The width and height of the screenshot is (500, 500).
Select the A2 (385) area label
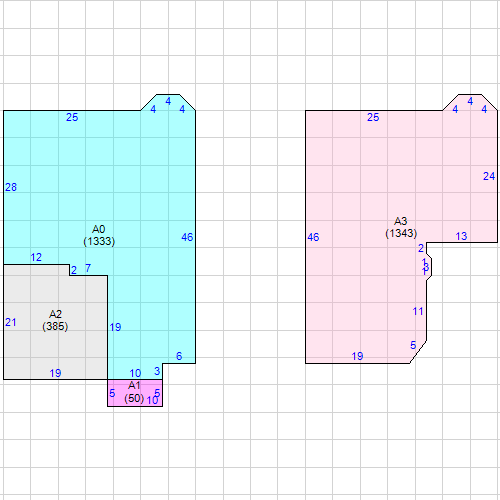tap(55, 320)
